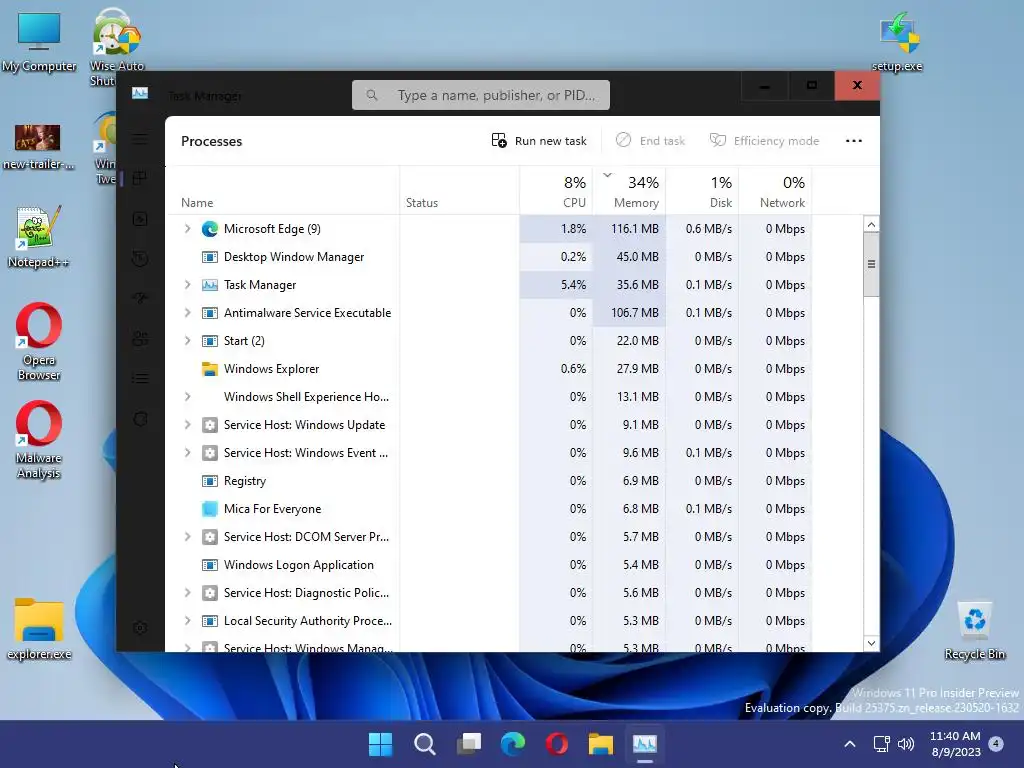Show hidden system tray icons chevron

[x=850, y=744]
